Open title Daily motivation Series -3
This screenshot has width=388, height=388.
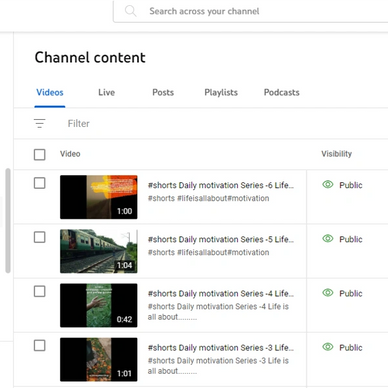pos(221,348)
